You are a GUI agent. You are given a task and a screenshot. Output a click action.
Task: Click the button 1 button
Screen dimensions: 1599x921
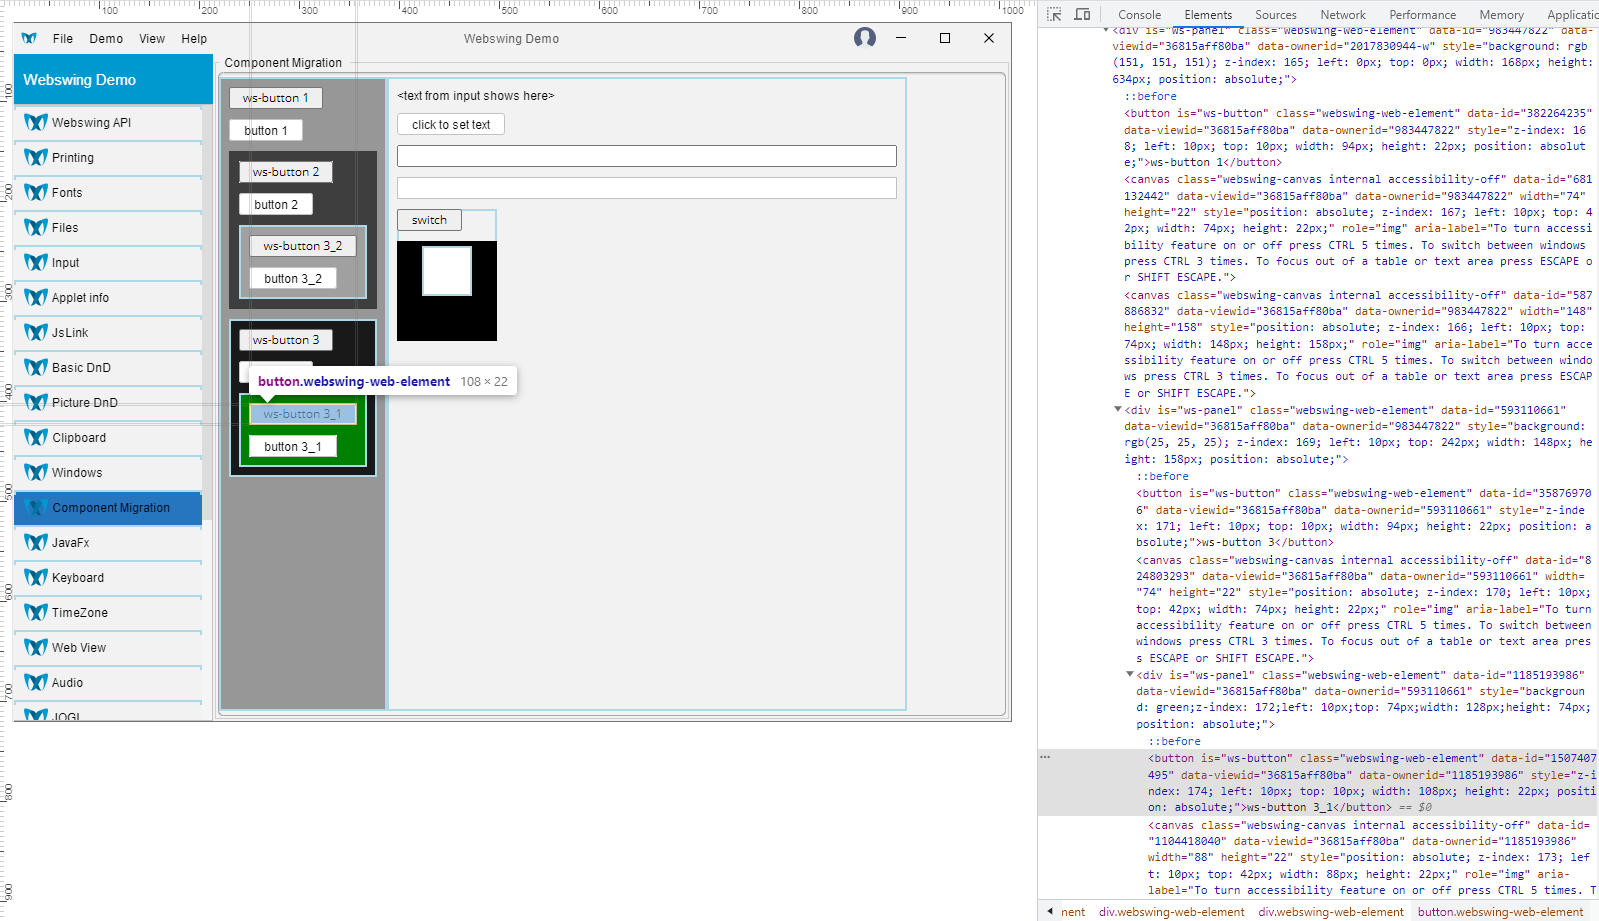(266, 130)
